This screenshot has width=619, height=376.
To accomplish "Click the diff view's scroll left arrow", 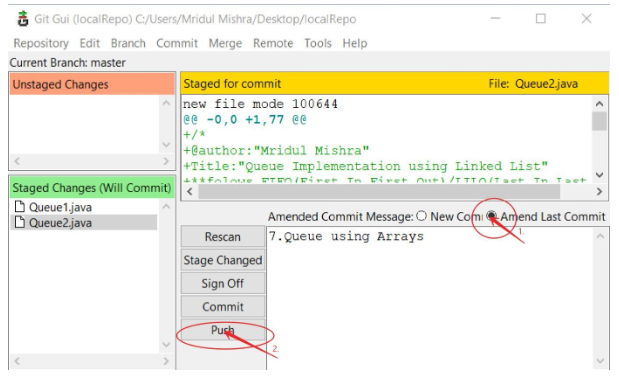I will [x=190, y=192].
